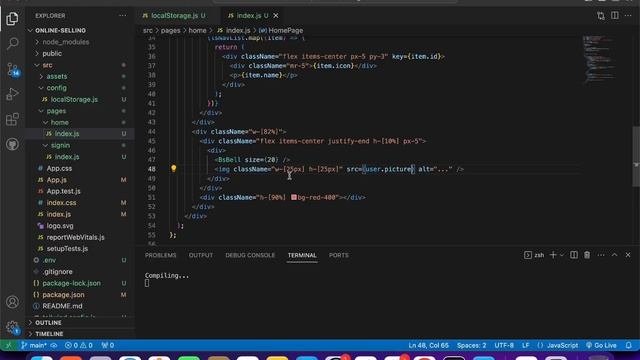Click Spaces: 2 indentation setting
The image size is (640, 360).
coord(471,345)
